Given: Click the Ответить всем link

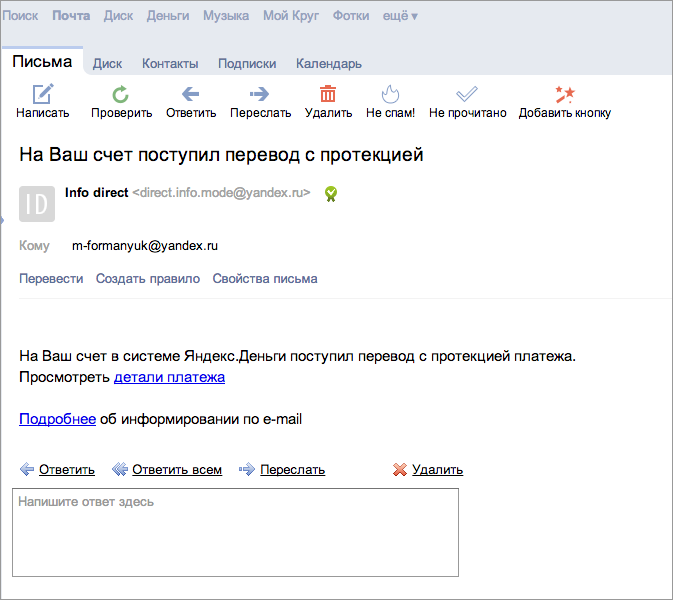Looking at the screenshot, I should pos(177,470).
